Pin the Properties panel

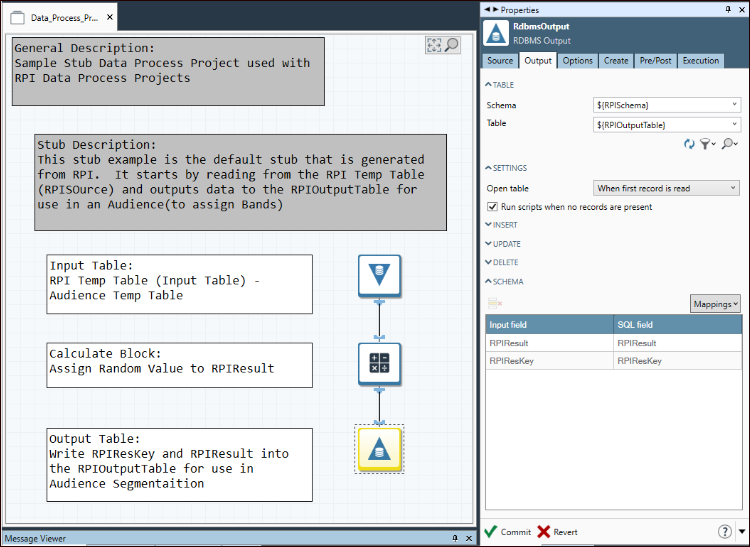pyautogui.click(x=728, y=9)
